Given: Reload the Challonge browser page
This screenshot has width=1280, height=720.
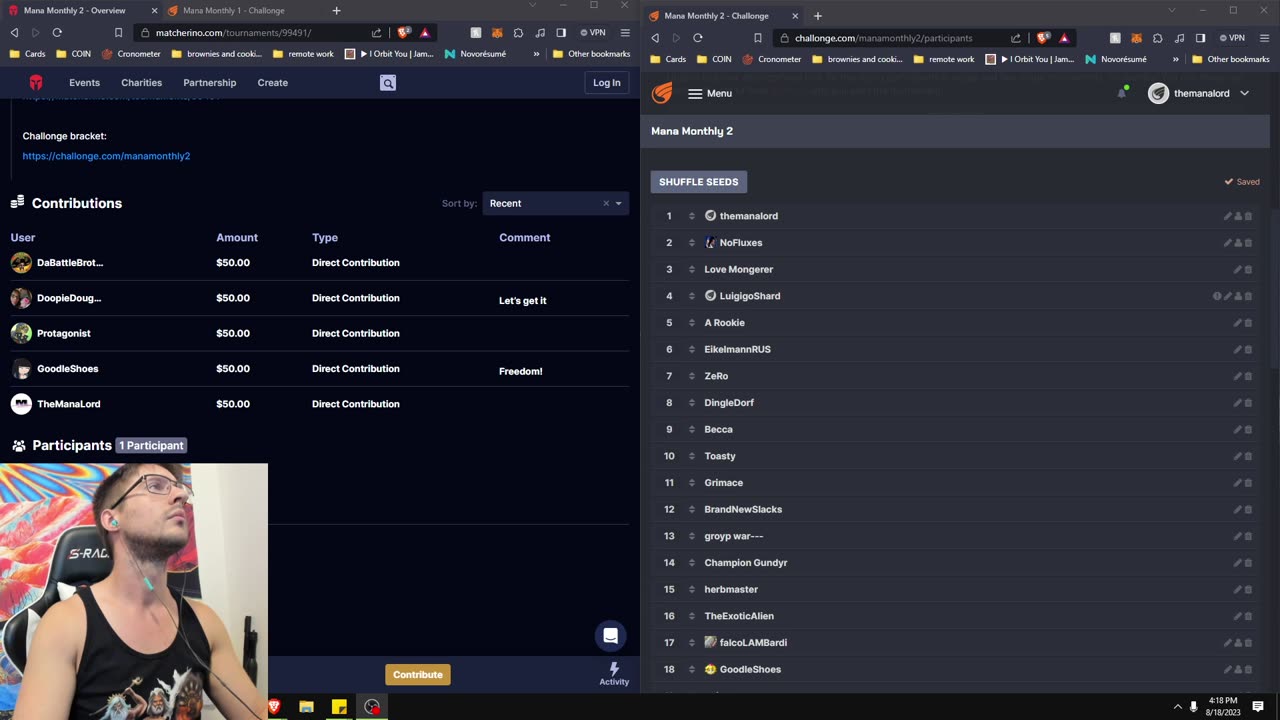Looking at the screenshot, I should coord(697,38).
